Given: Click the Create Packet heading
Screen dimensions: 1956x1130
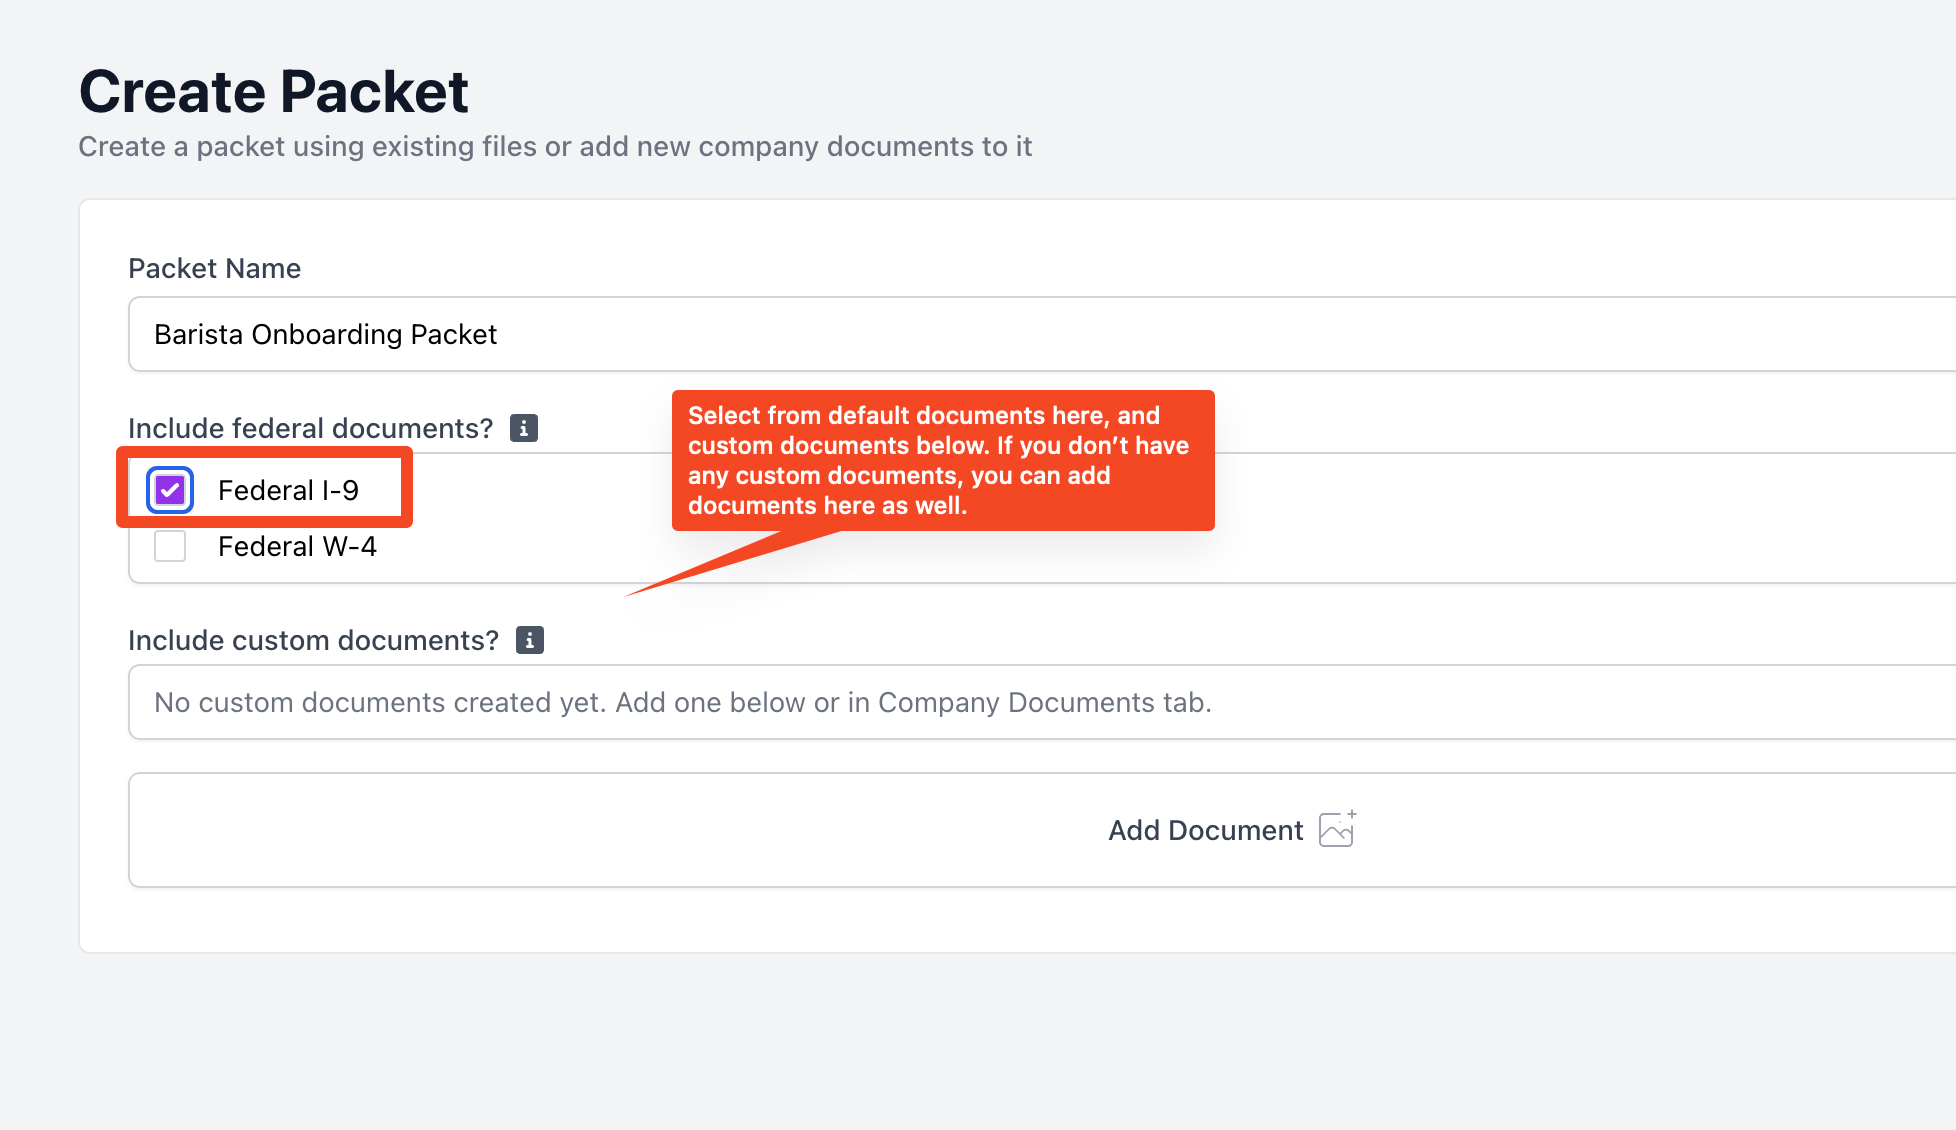Looking at the screenshot, I should coord(274,92).
